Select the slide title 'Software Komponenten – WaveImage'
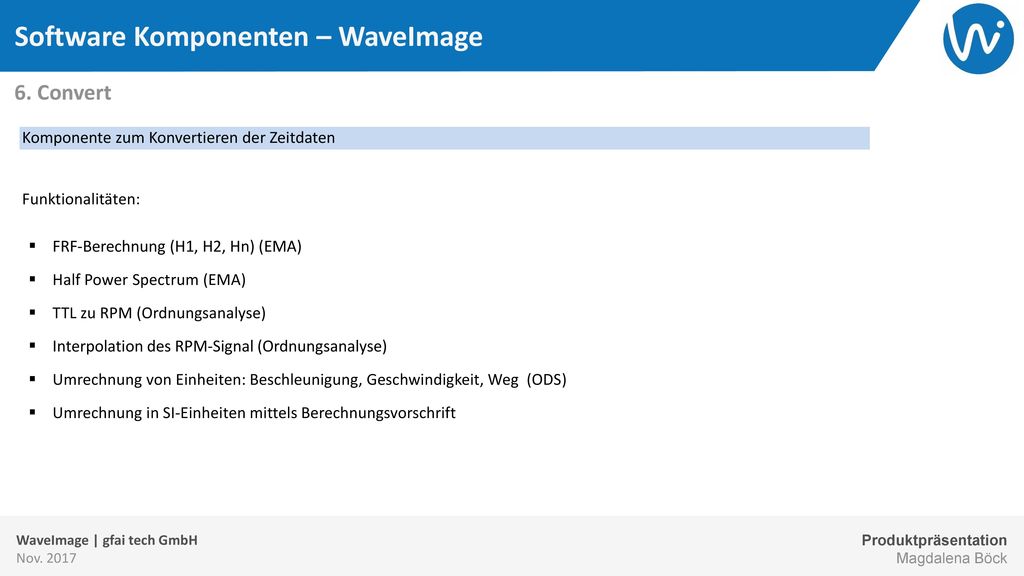 tap(248, 37)
